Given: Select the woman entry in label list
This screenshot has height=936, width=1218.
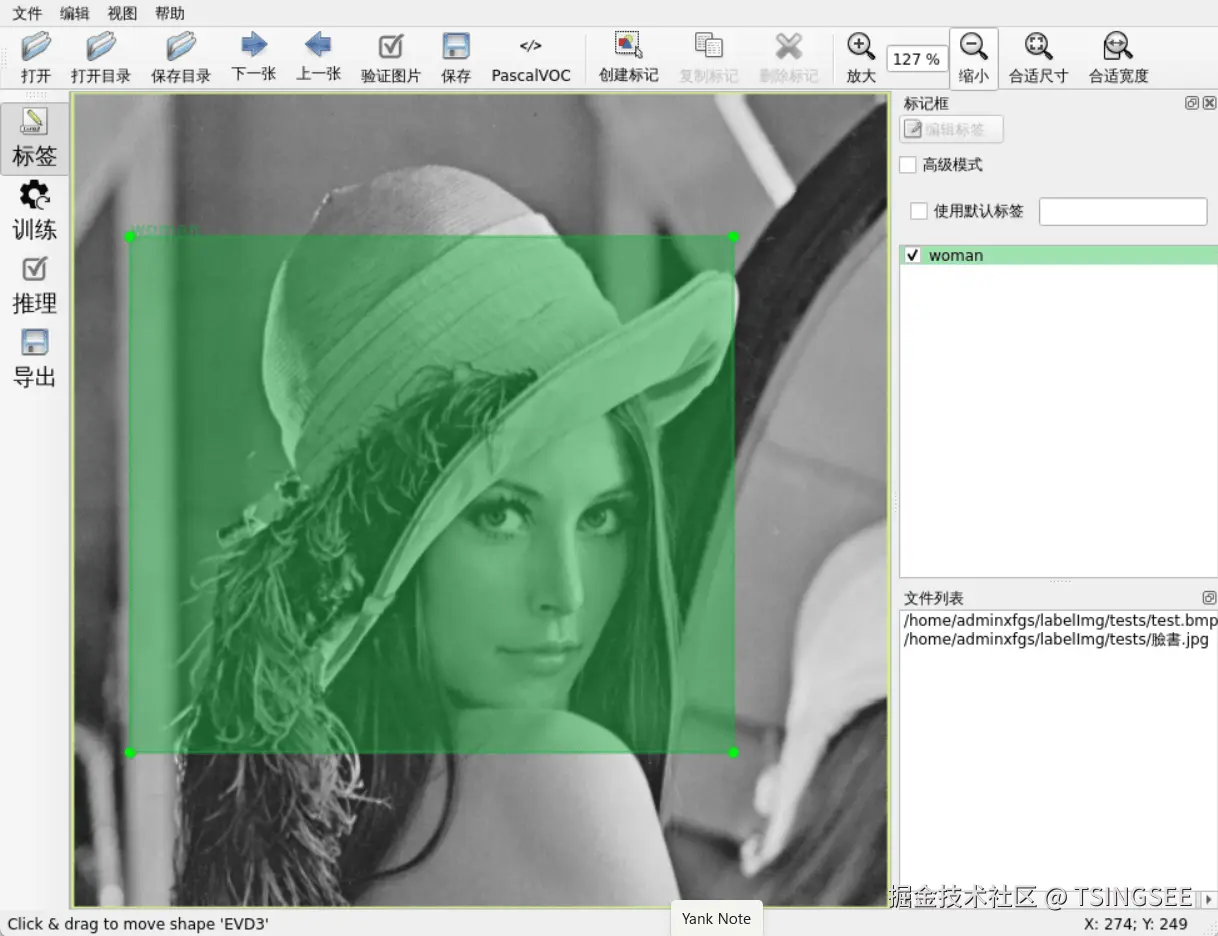Looking at the screenshot, I should click(1058, 255).
